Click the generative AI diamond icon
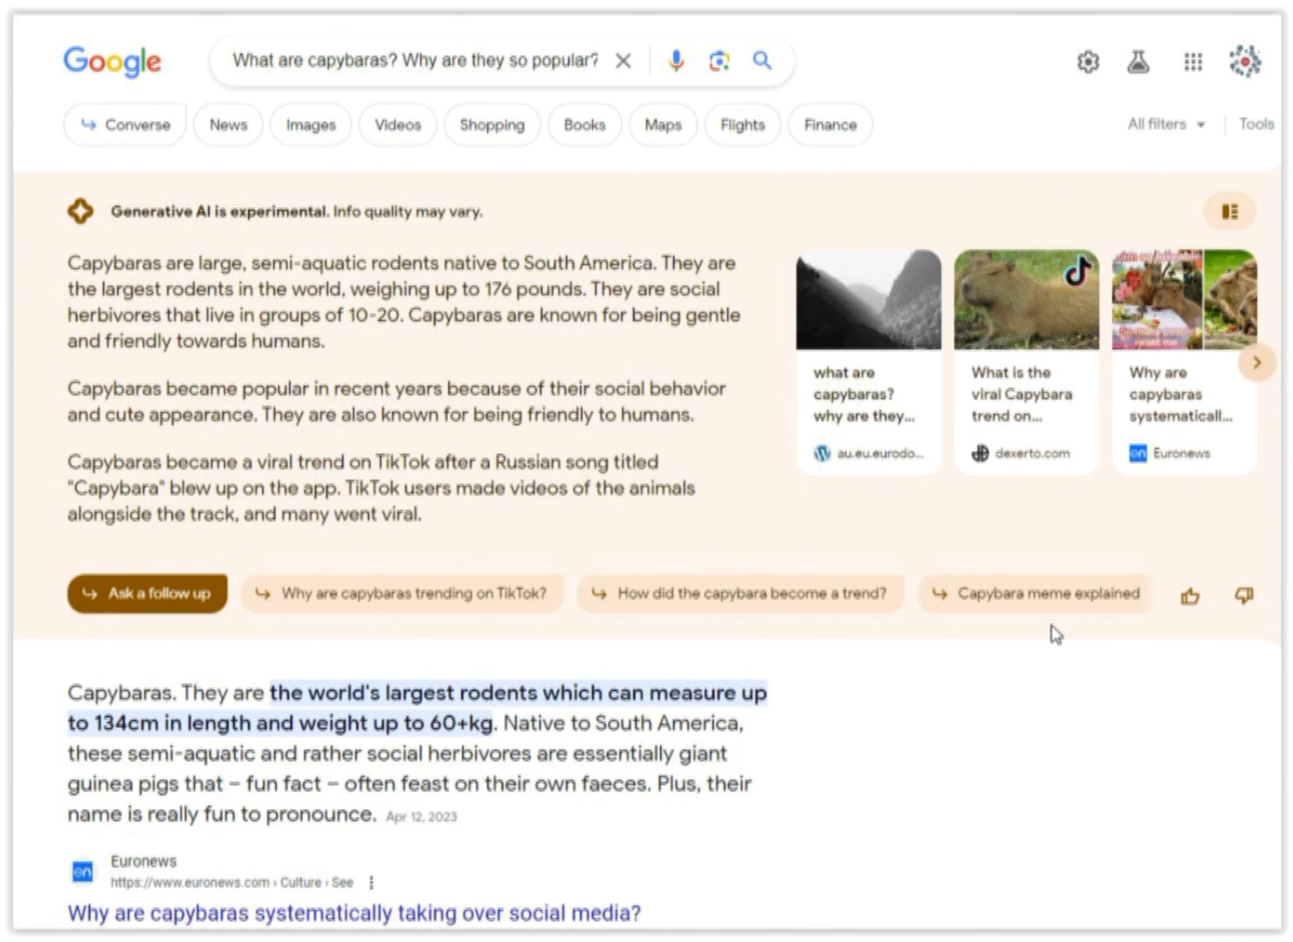This screenshot has height=942, width=1293. coord(80,211)
